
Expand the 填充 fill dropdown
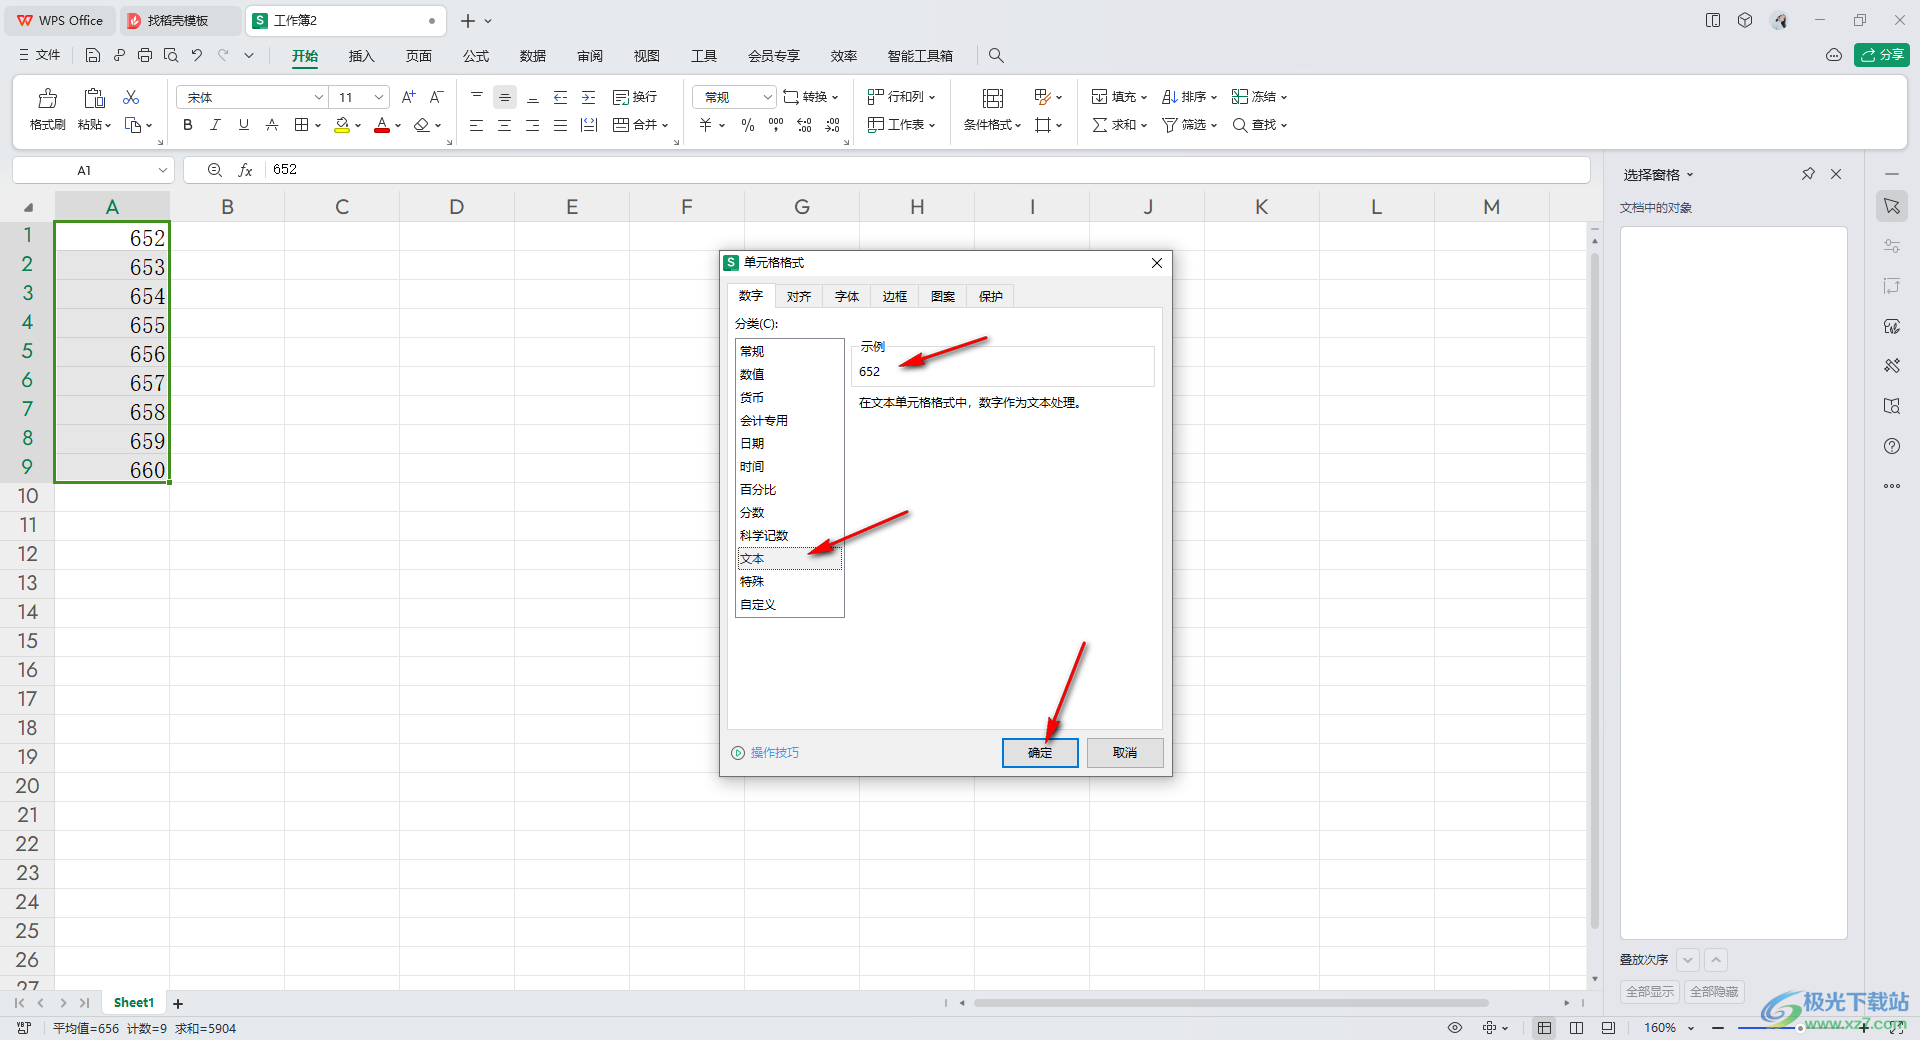click(1144, 98)
